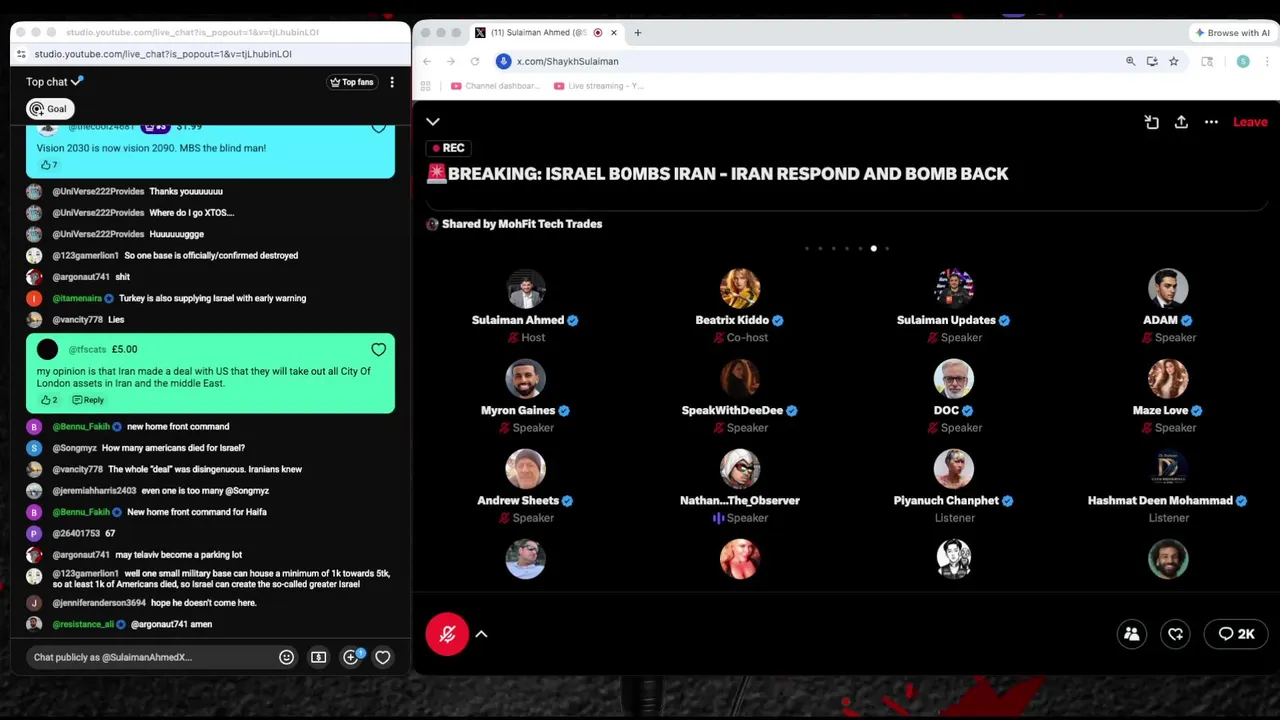1280x720 pixels.
Task: Click thumbs up on Vision 2030 message
Action: 45,165
